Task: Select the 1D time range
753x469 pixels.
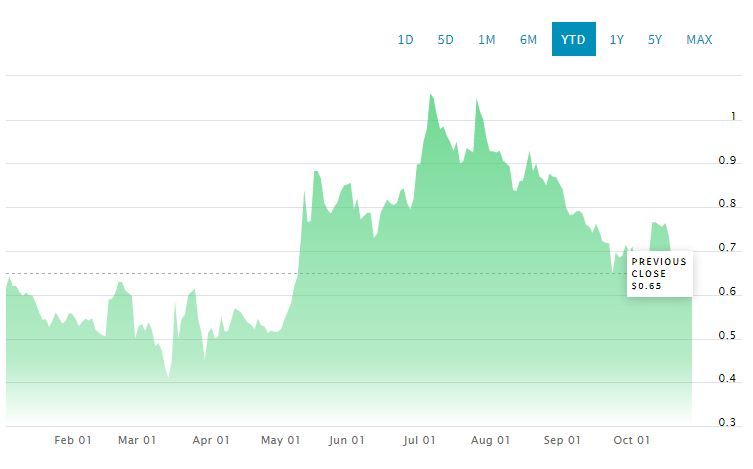Action: coord(405,40)
